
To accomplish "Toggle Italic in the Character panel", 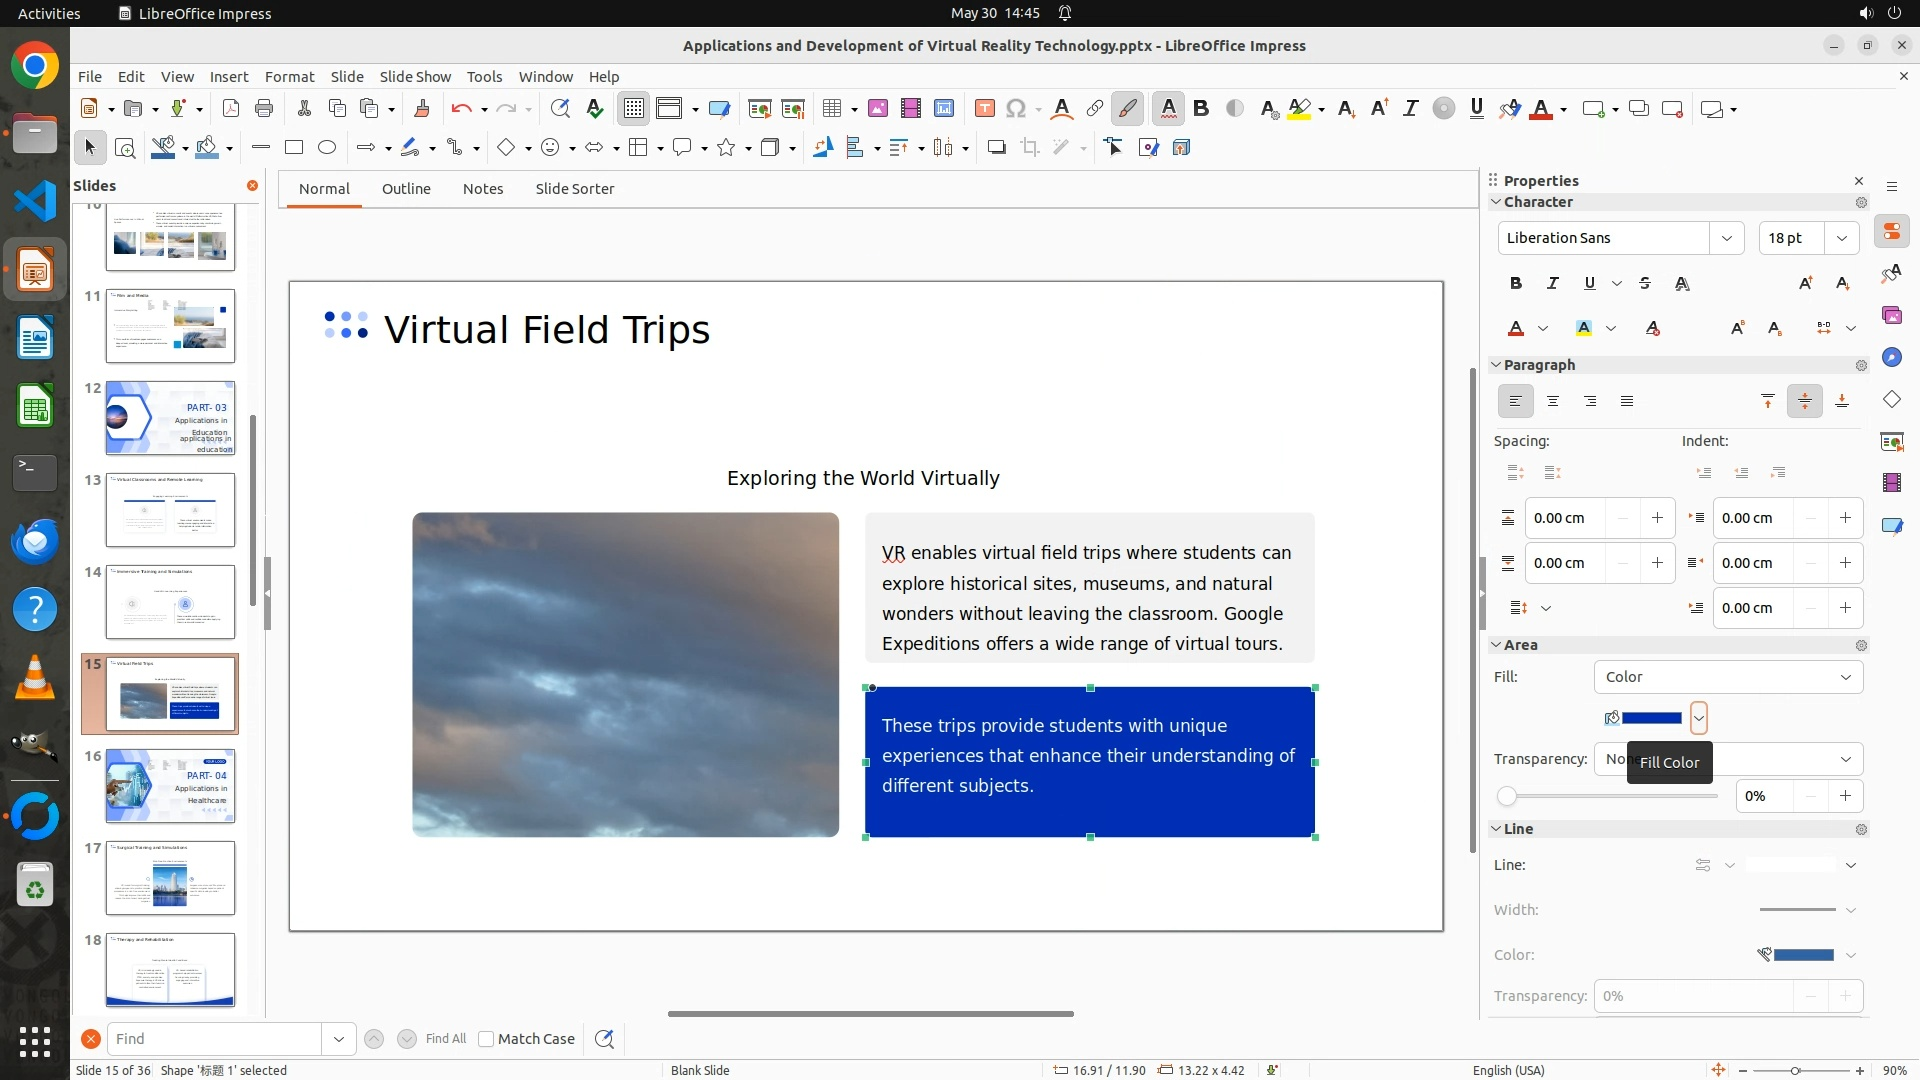I will (x=1553, y=283).
